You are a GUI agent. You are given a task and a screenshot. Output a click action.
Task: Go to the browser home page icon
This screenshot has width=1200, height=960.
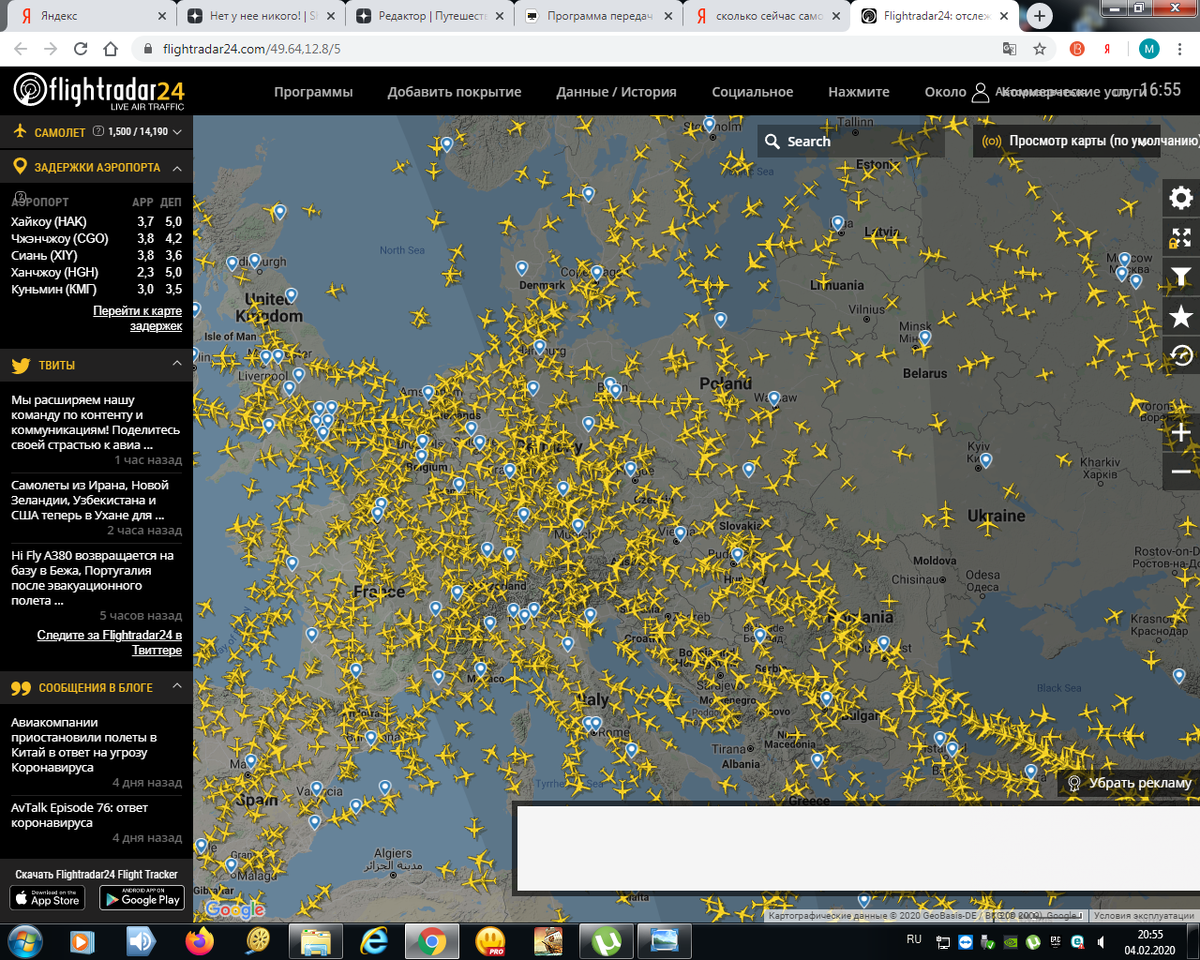pyautogui.click(x=112, y=48)
